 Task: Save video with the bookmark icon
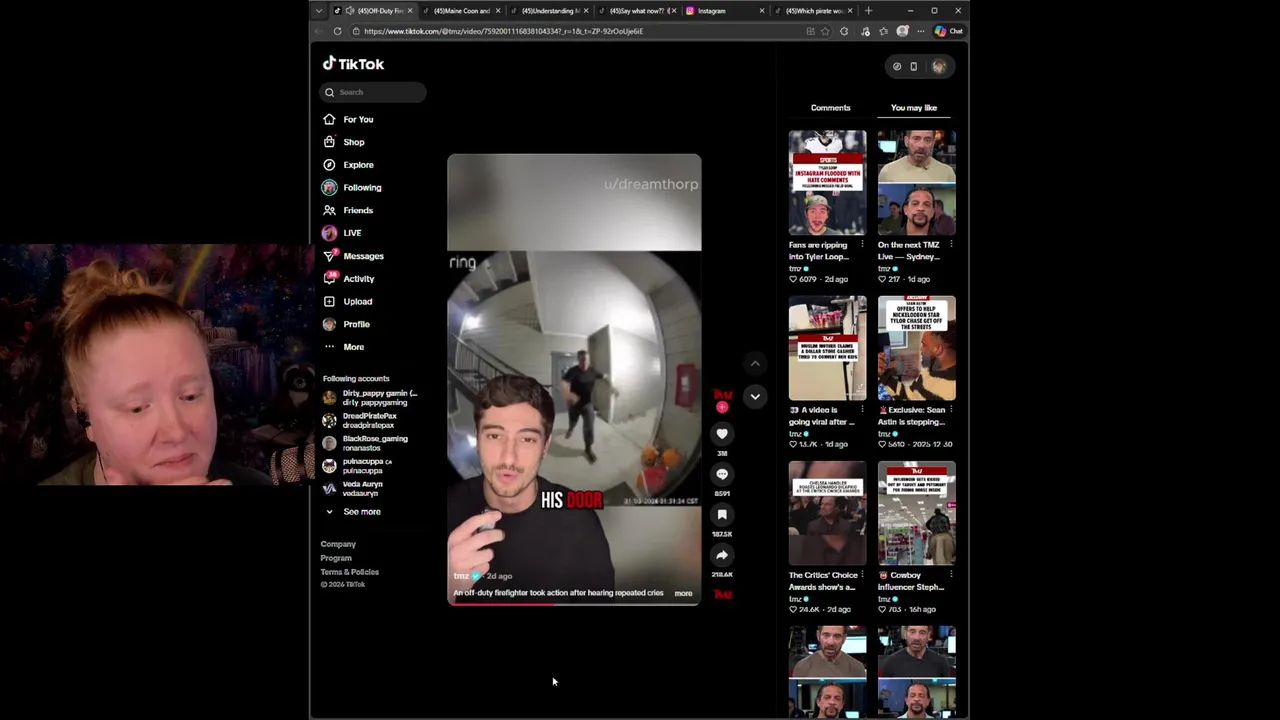(x=722, y=515)
